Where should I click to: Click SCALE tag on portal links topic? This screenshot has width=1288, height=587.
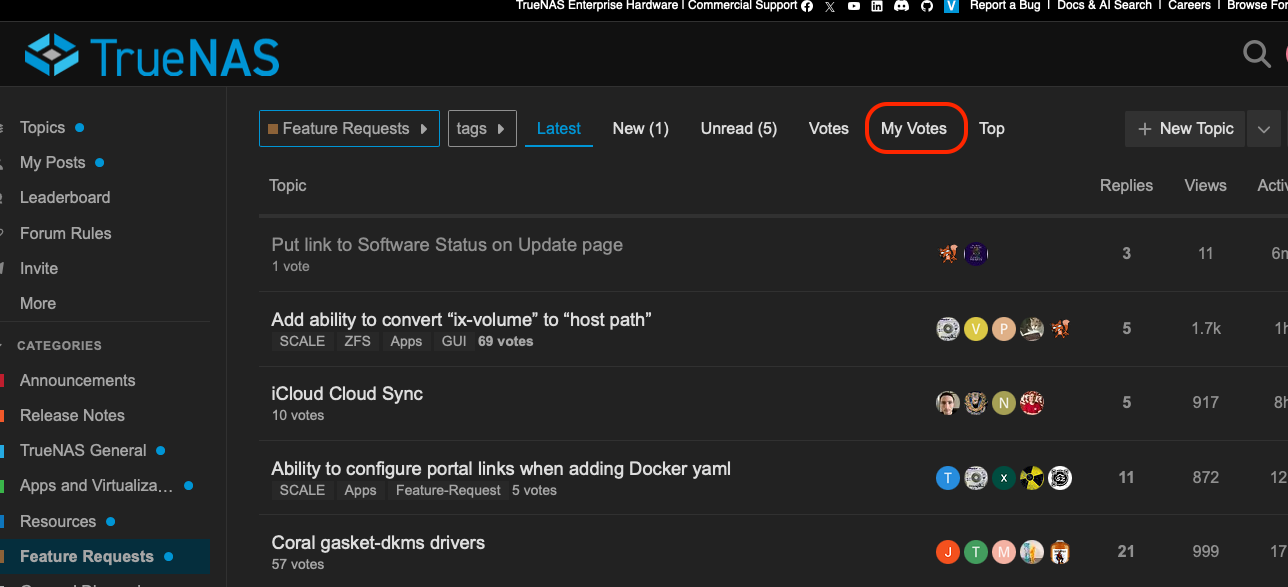302,490
